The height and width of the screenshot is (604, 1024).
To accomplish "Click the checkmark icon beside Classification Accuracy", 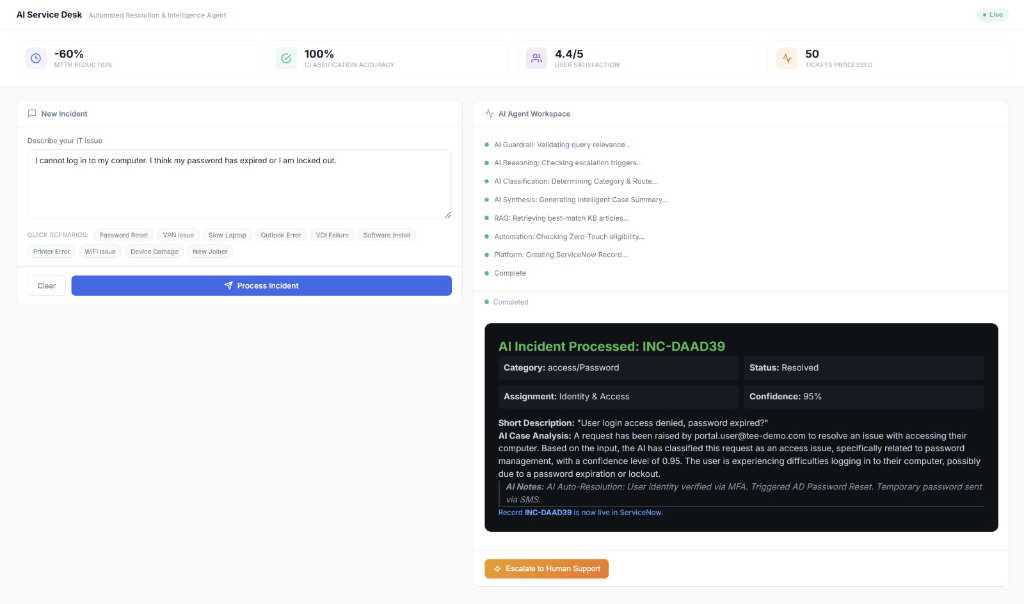I will click(285, 58).
